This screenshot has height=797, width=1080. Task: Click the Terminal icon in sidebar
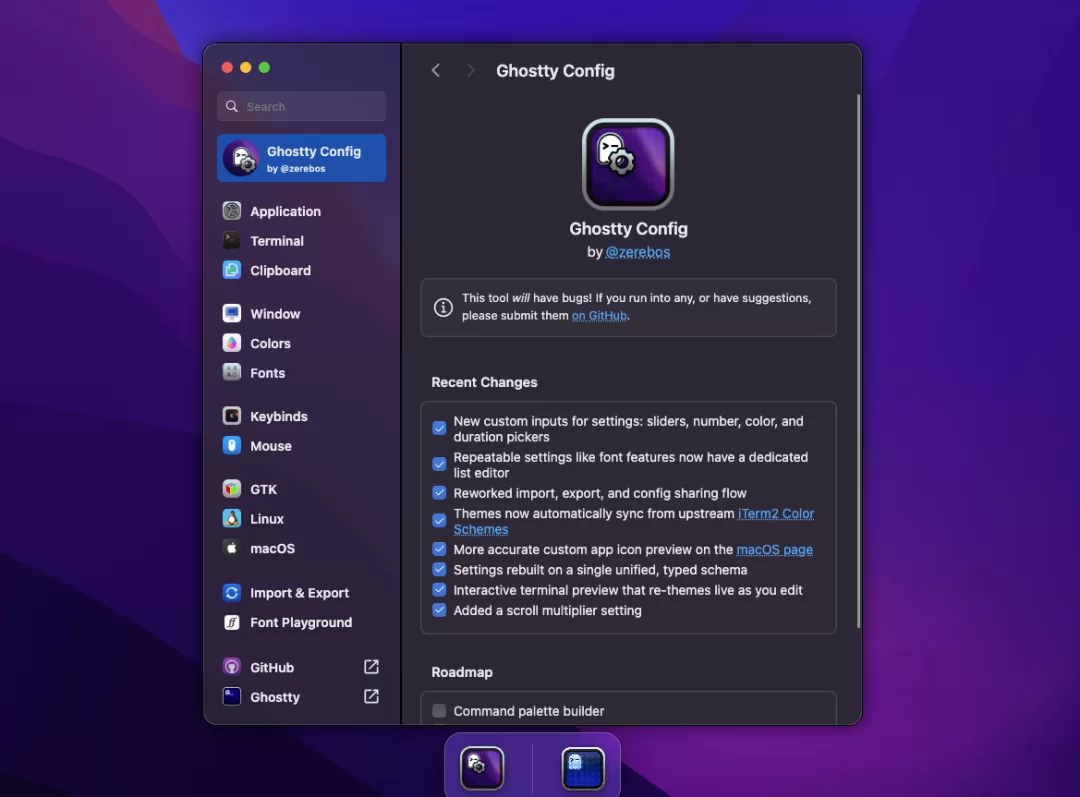click(x=232, y=240)
